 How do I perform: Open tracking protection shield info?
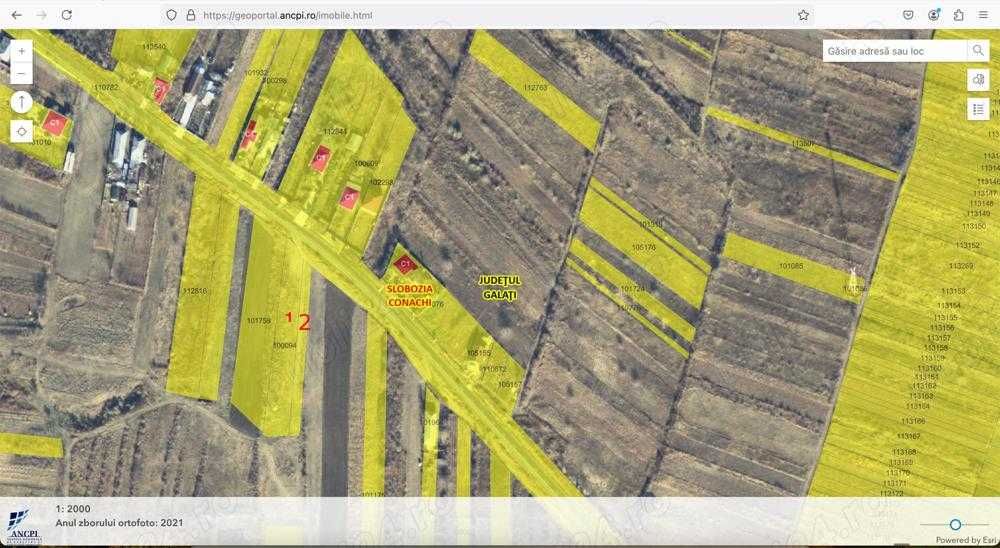[x=171, y=15]
